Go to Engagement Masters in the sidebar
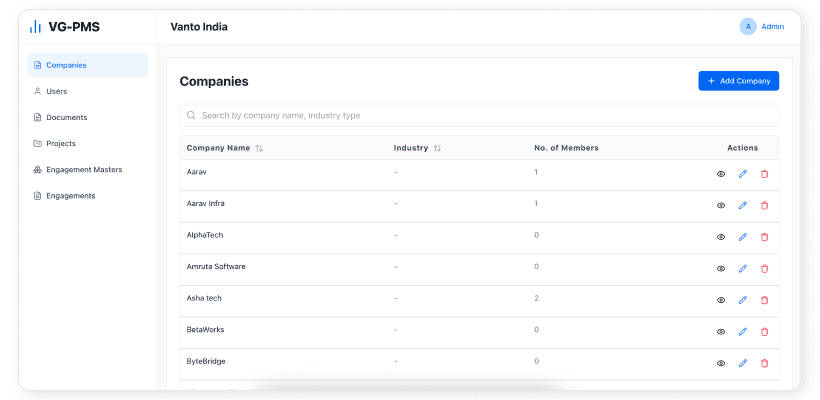The height and width of the screenshot is (400, 820). click(84, 169)
